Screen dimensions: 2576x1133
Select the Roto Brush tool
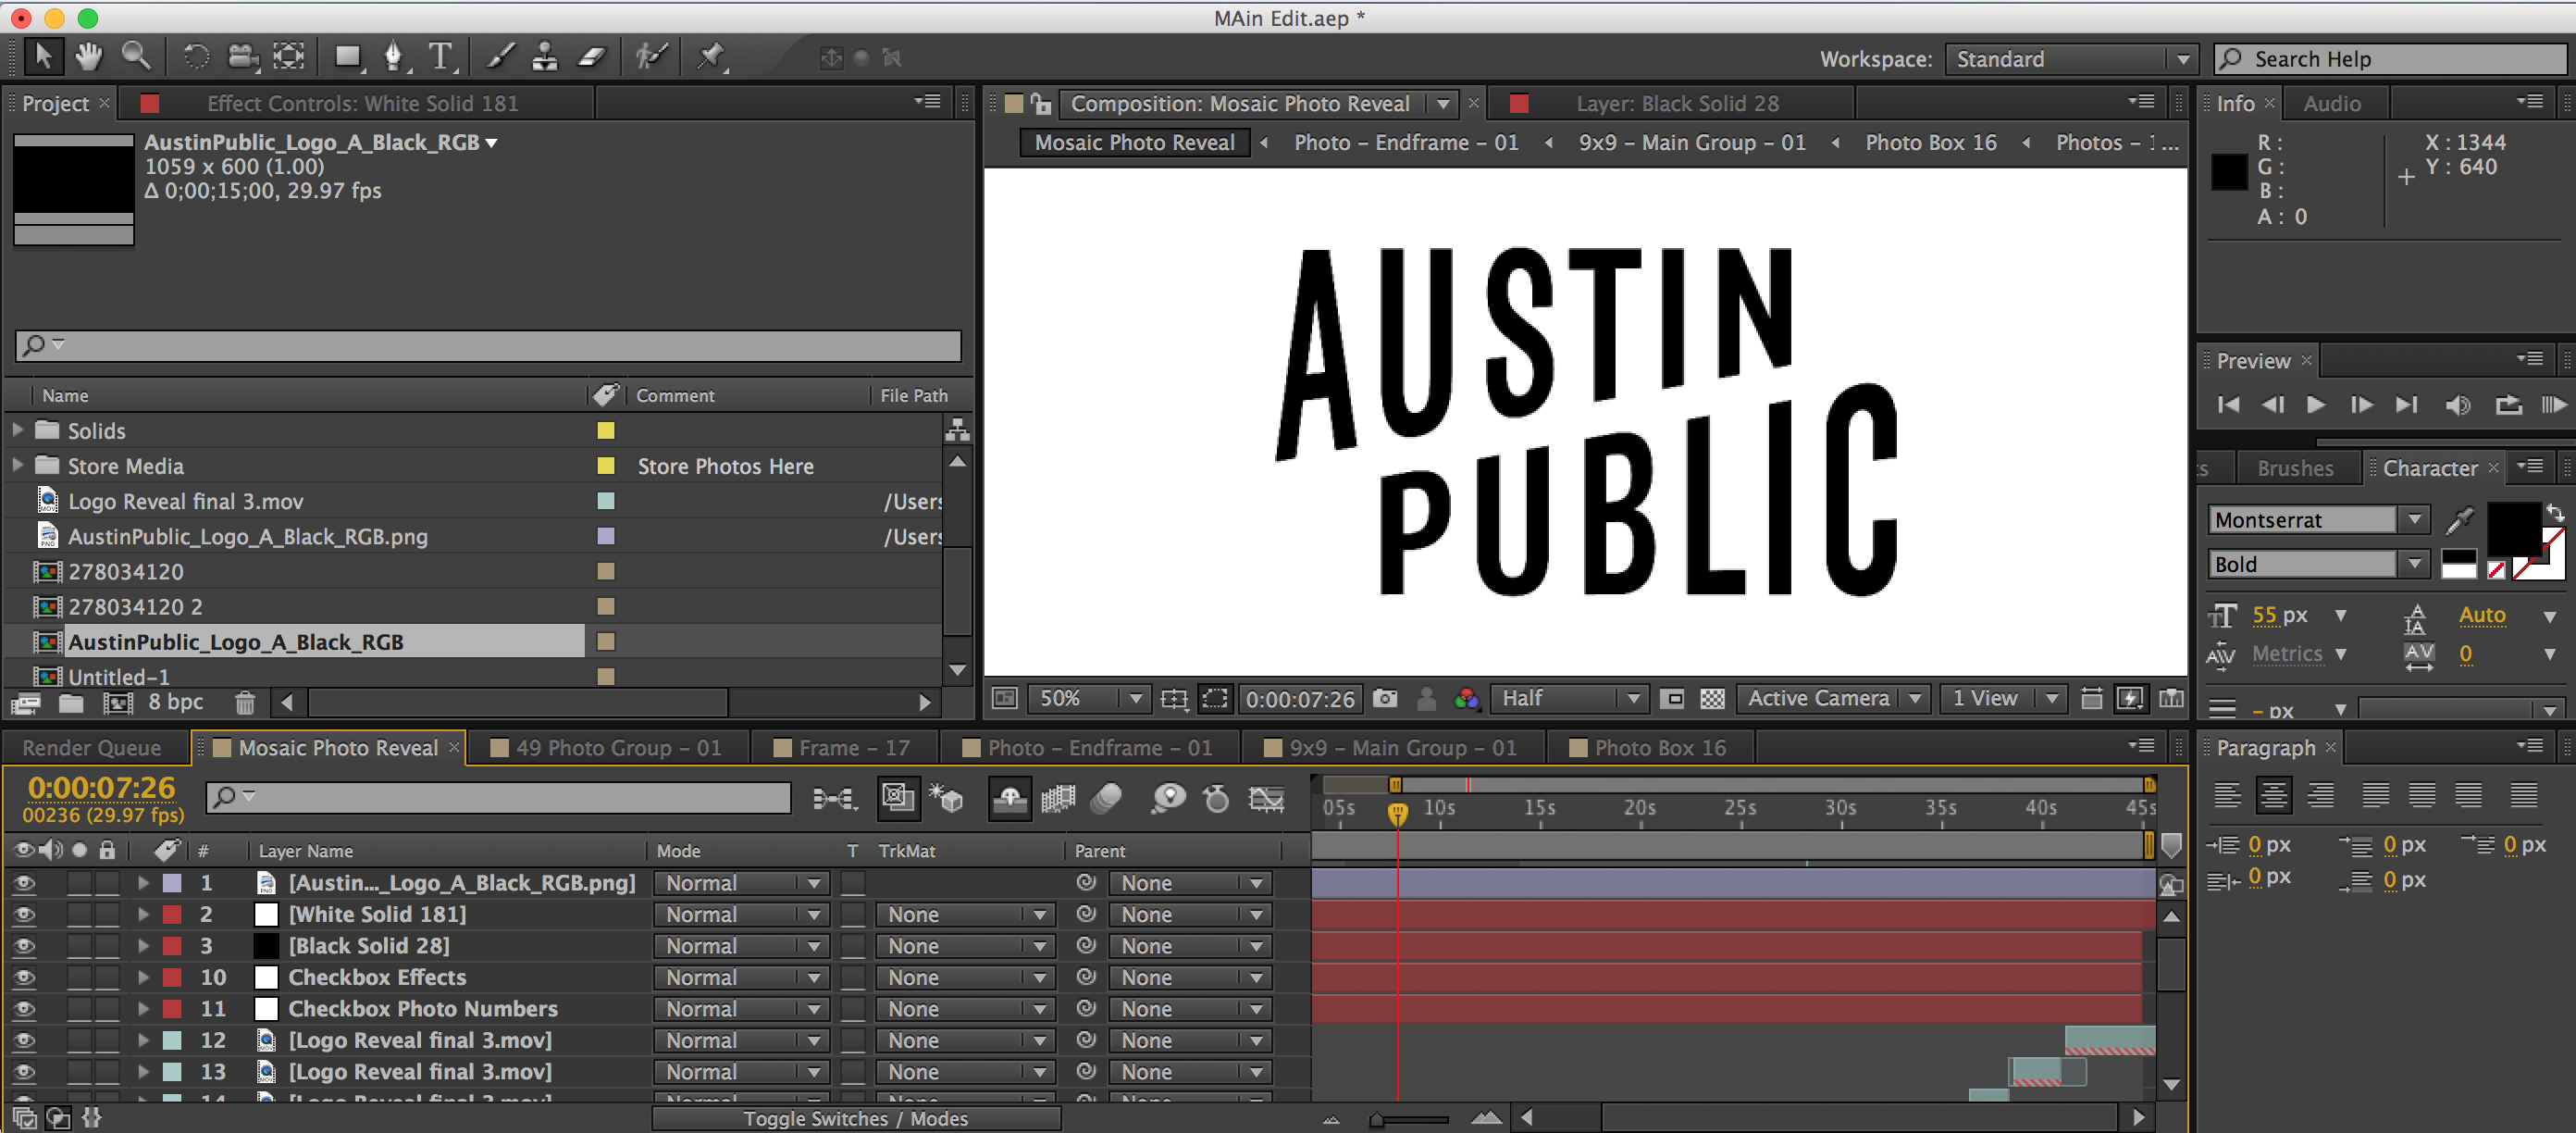651,57
